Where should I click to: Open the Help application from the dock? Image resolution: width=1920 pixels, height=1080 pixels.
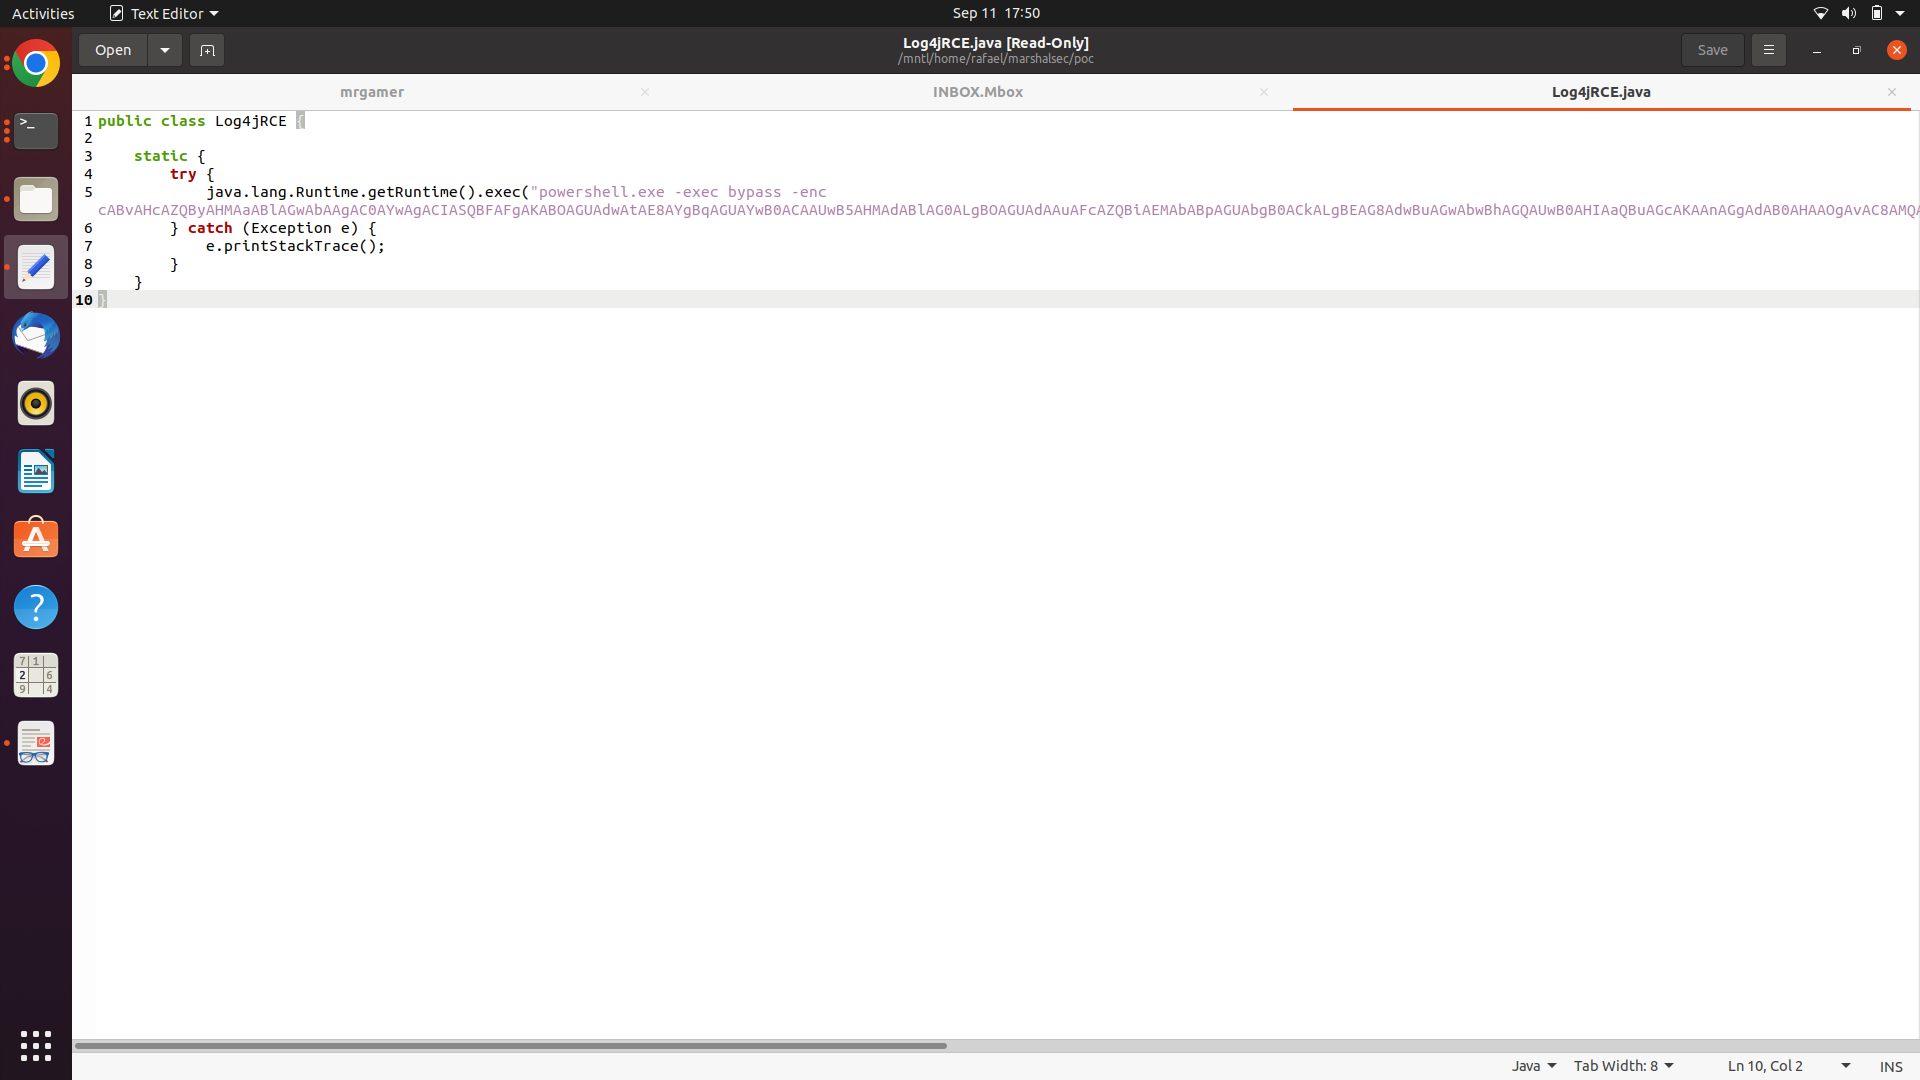[x=36, y=607]
